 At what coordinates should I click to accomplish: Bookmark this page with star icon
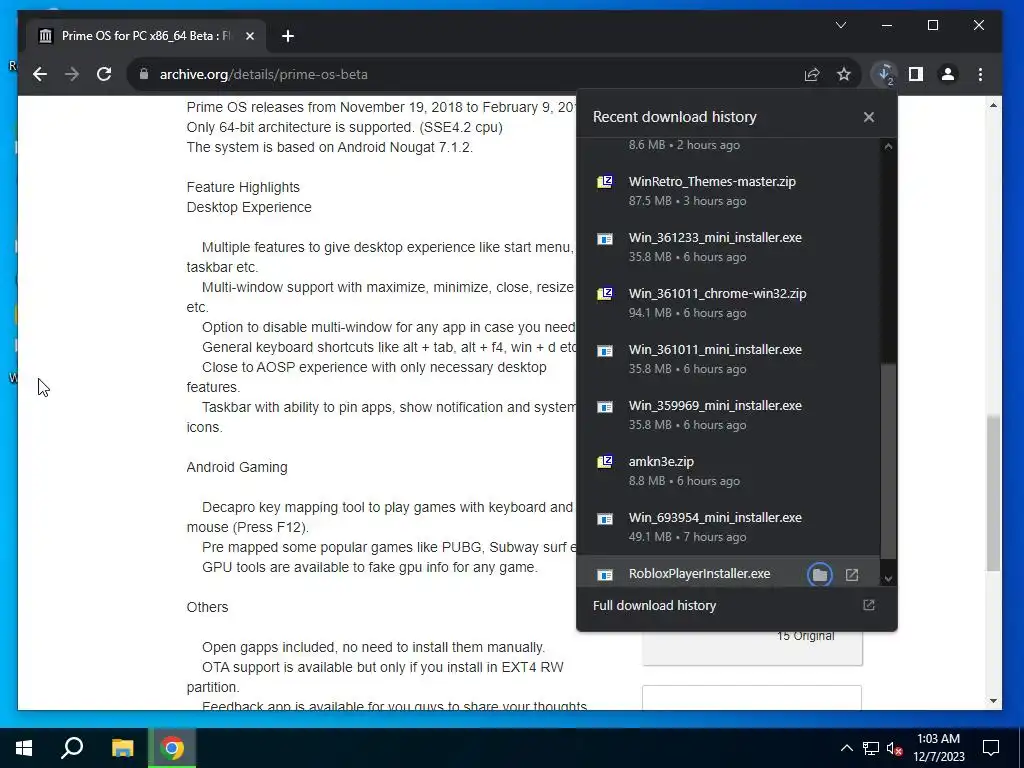(x=844, y=74)
